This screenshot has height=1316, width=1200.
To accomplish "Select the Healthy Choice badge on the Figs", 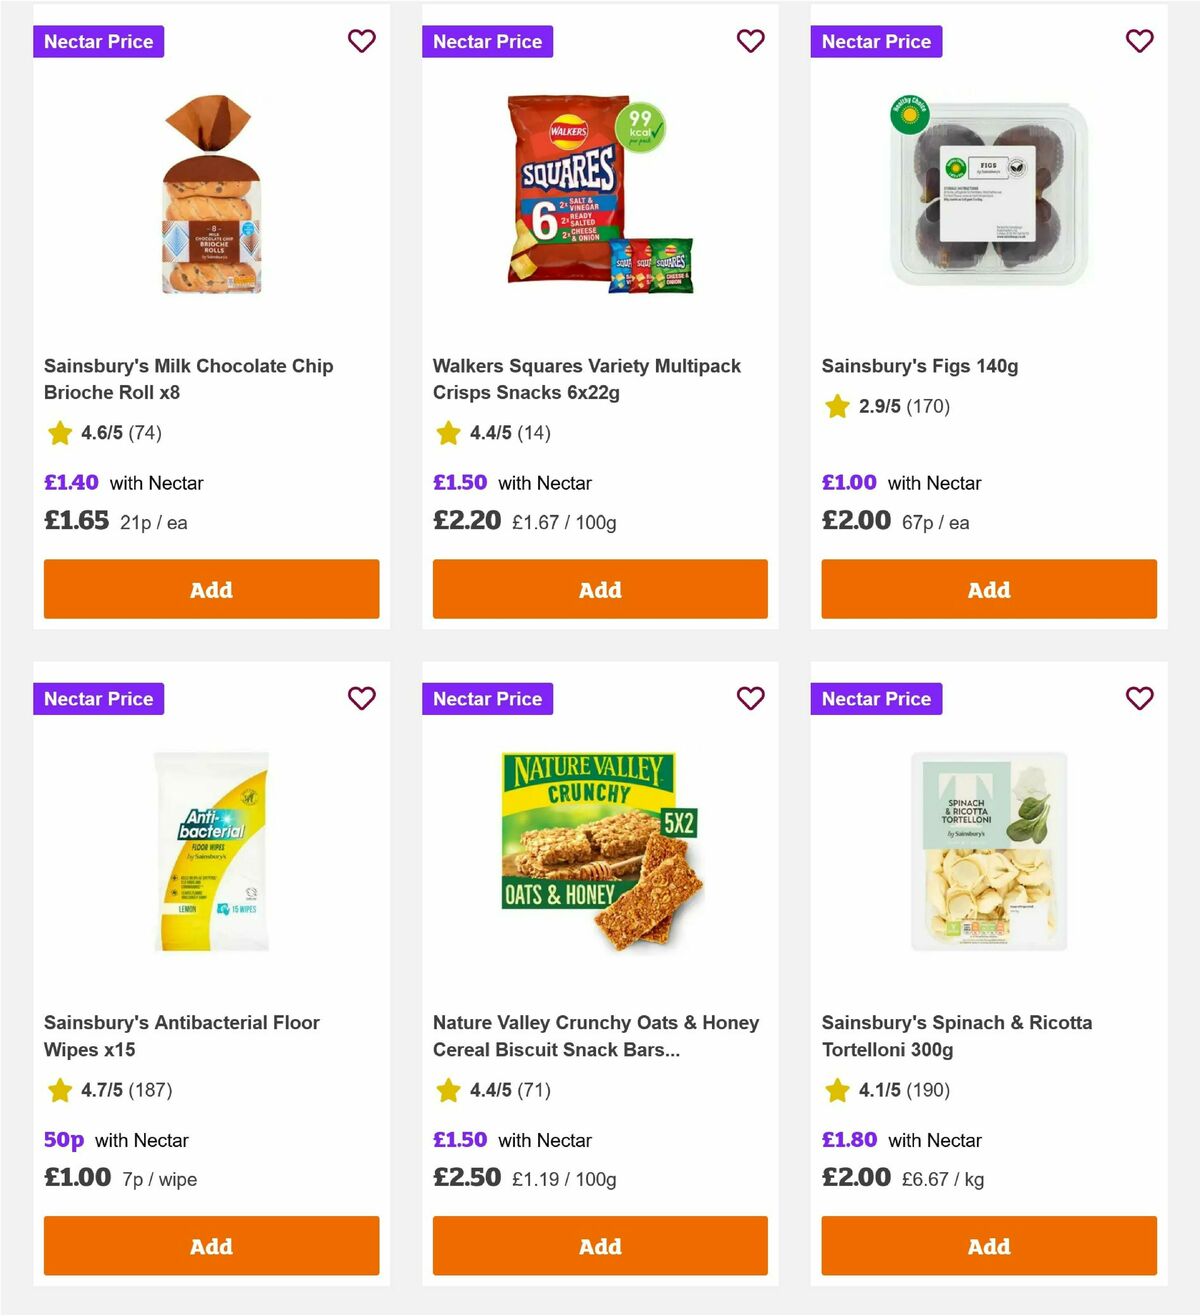I will point(911,115).
